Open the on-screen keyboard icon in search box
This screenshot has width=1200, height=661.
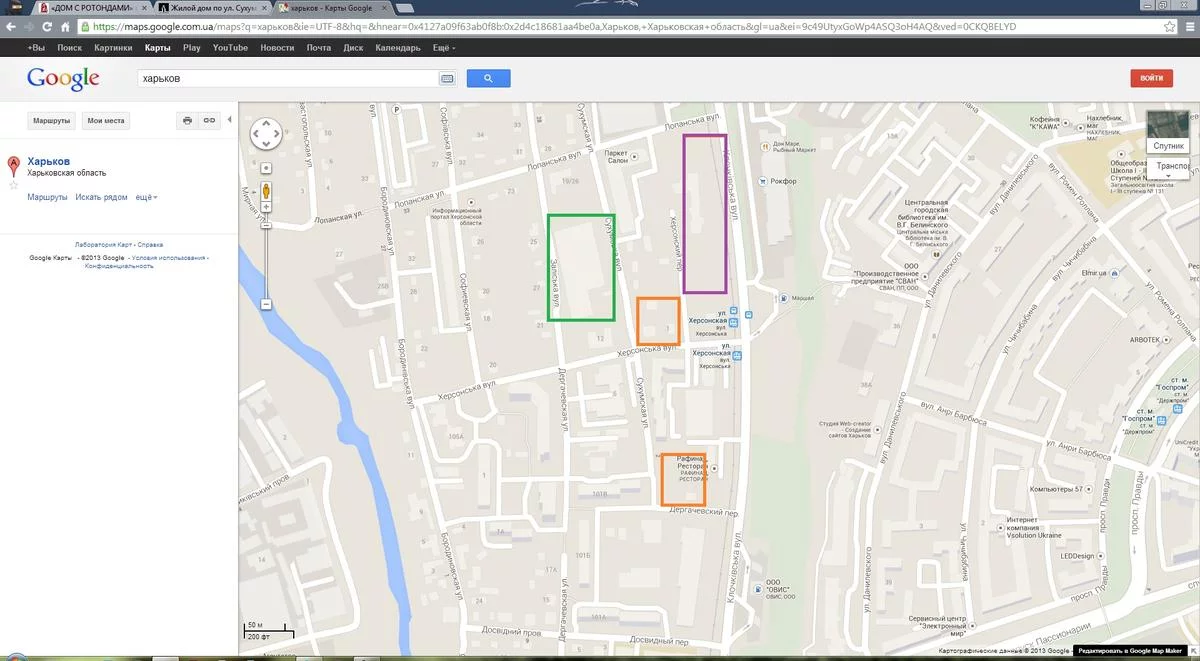click(x=446, y=78)
